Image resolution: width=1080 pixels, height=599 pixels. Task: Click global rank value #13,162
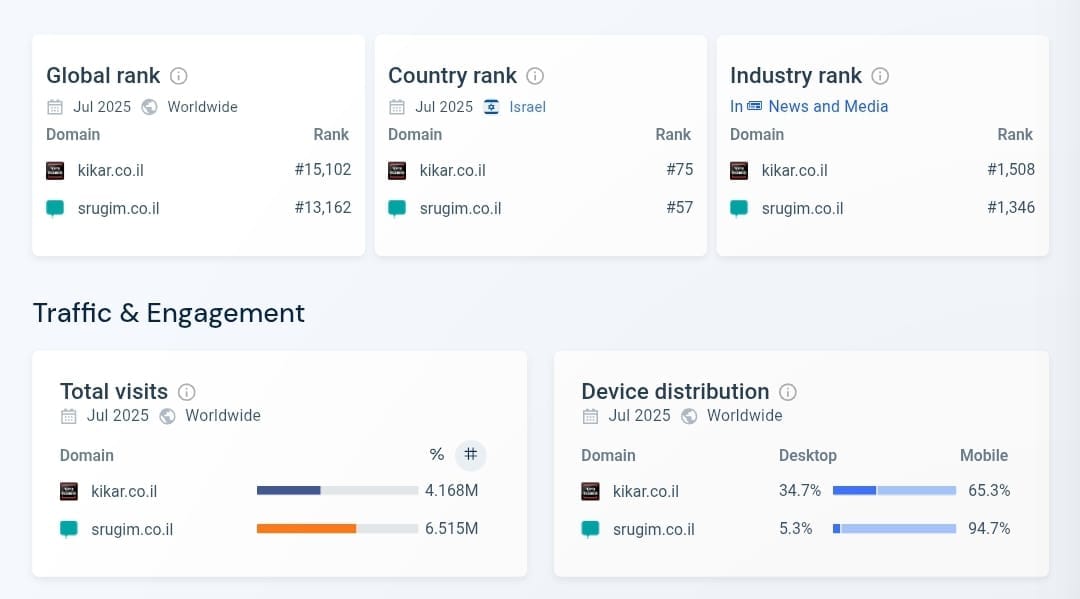[323, 207]
